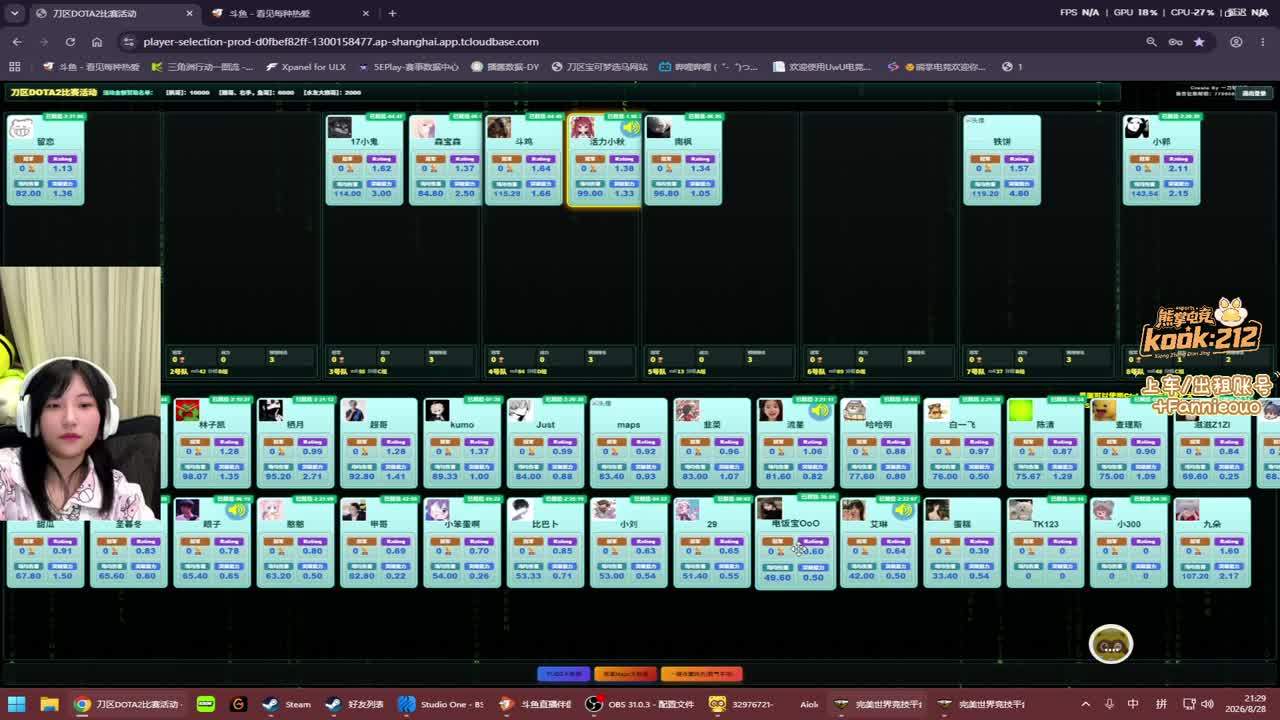Open 好友列表 window from the taskbar

[x=356, y=704]
